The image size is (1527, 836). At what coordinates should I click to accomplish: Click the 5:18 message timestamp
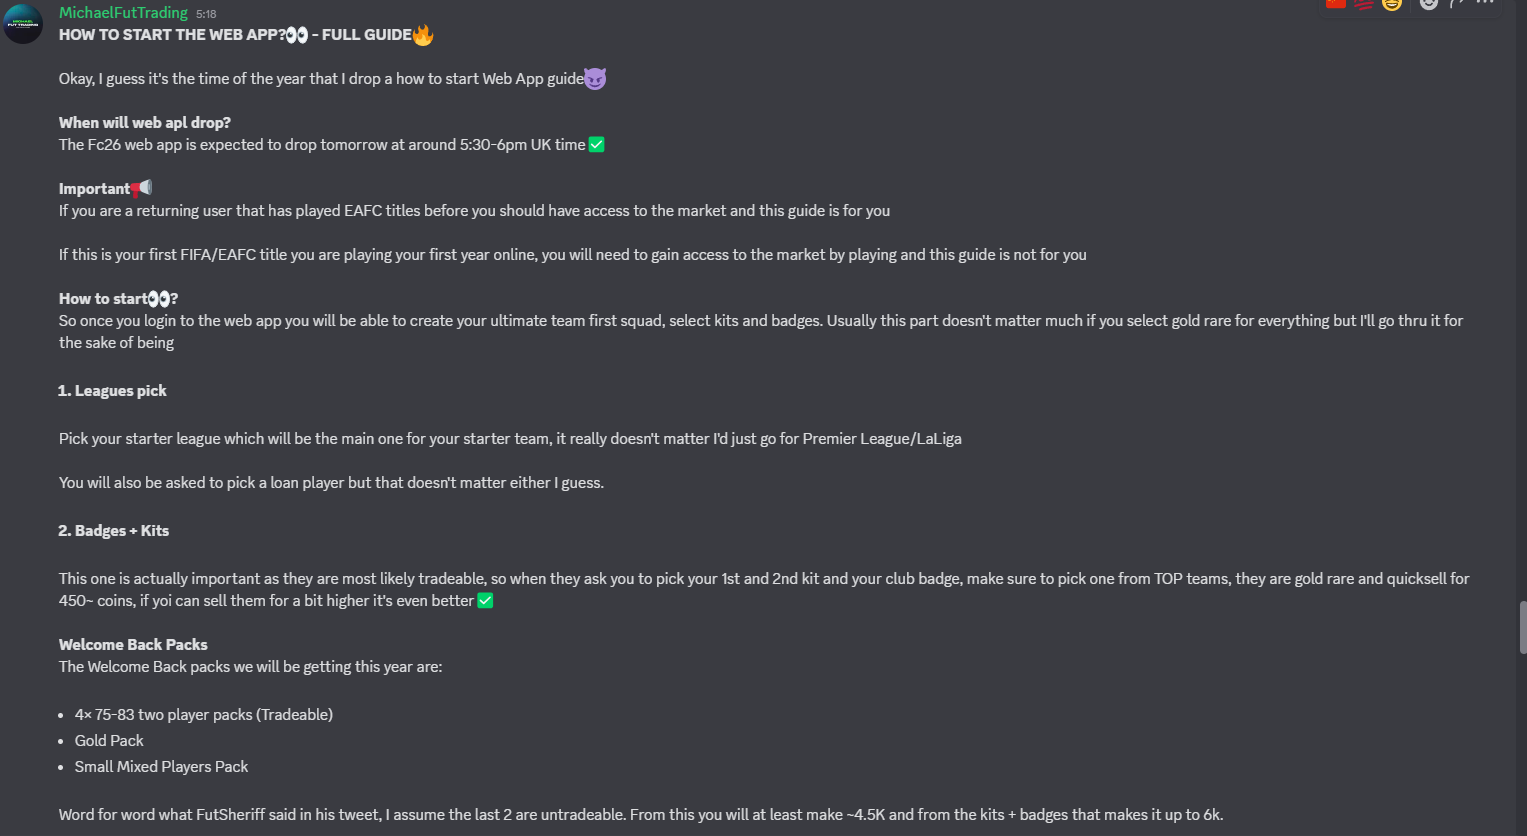coord(206,14)
